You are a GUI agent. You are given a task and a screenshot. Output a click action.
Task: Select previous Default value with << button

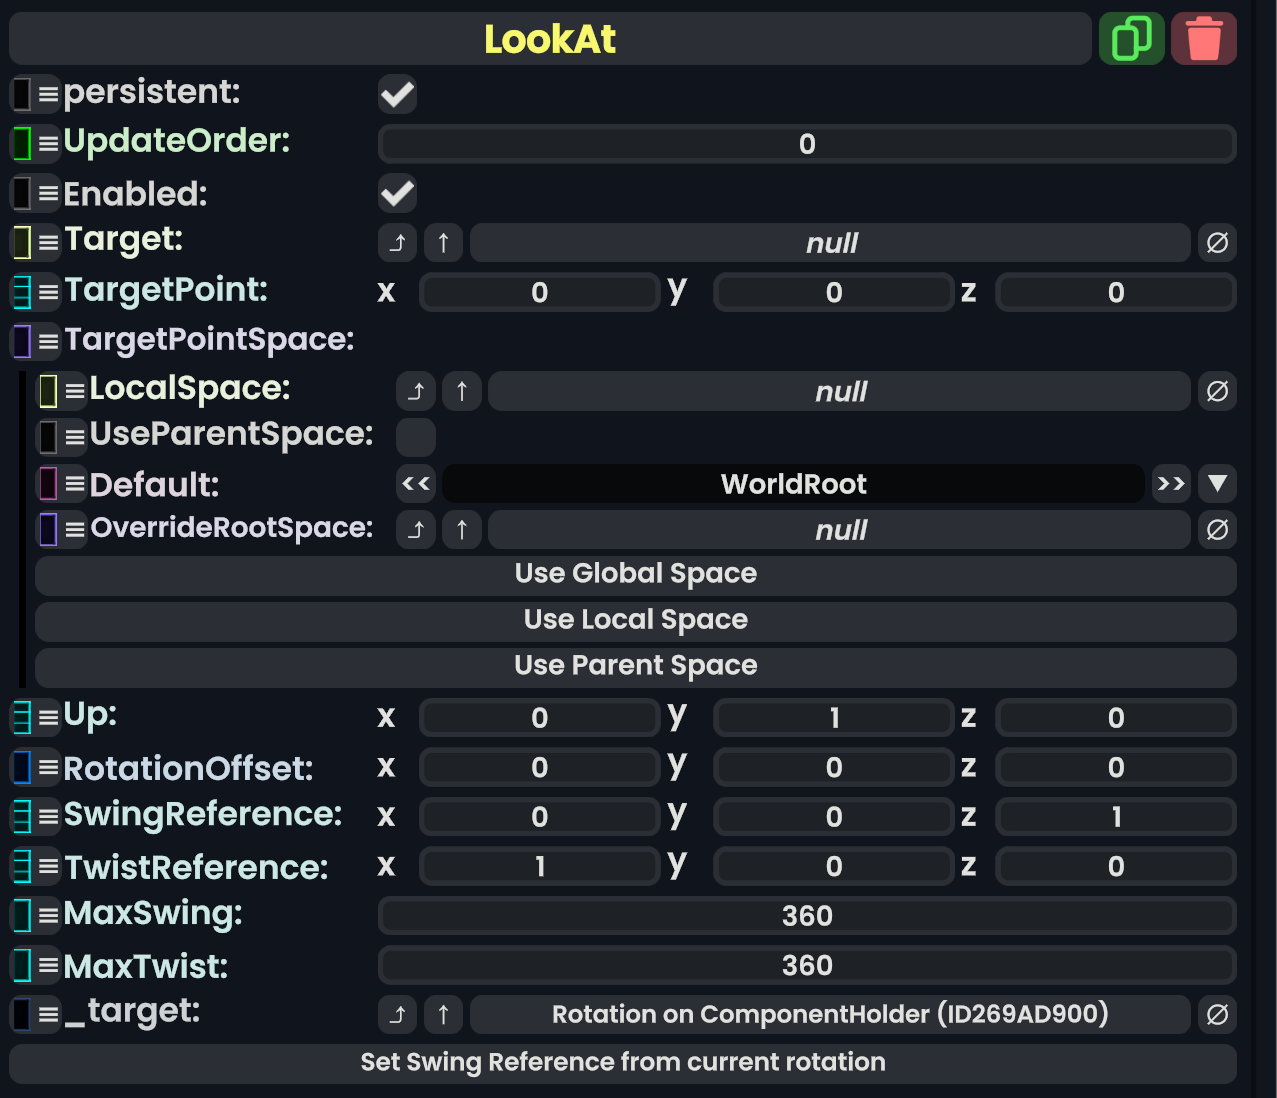[415, 484]
